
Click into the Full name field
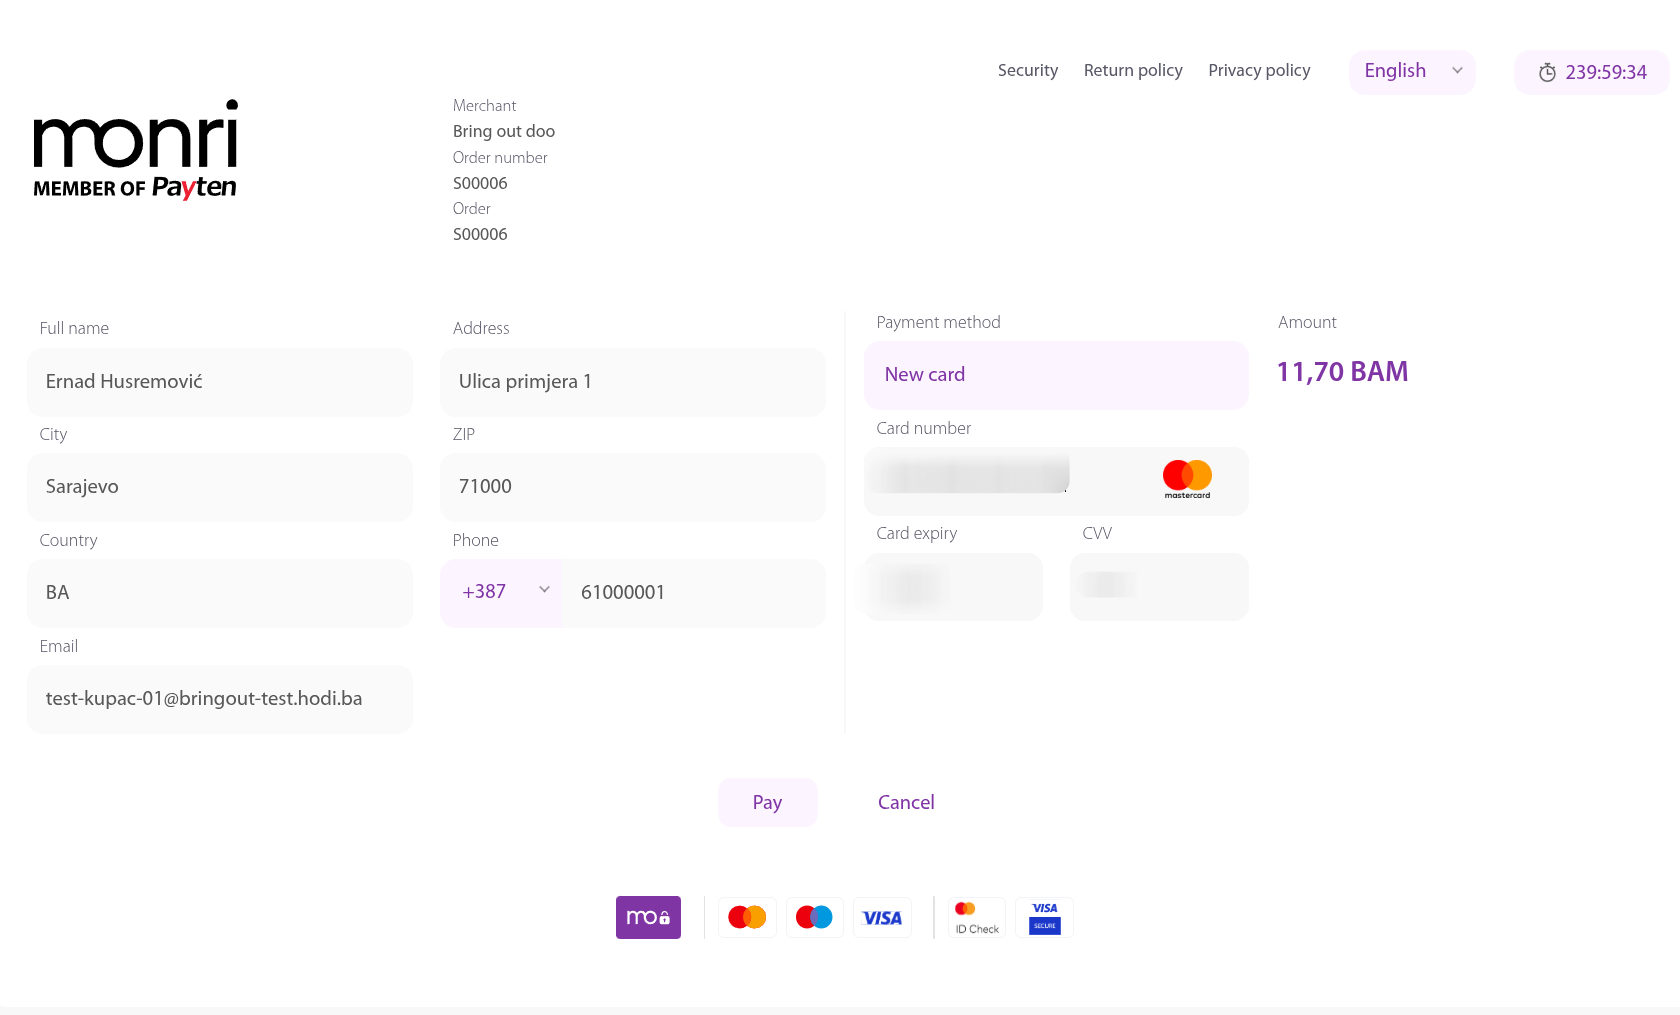pos(220,382)
